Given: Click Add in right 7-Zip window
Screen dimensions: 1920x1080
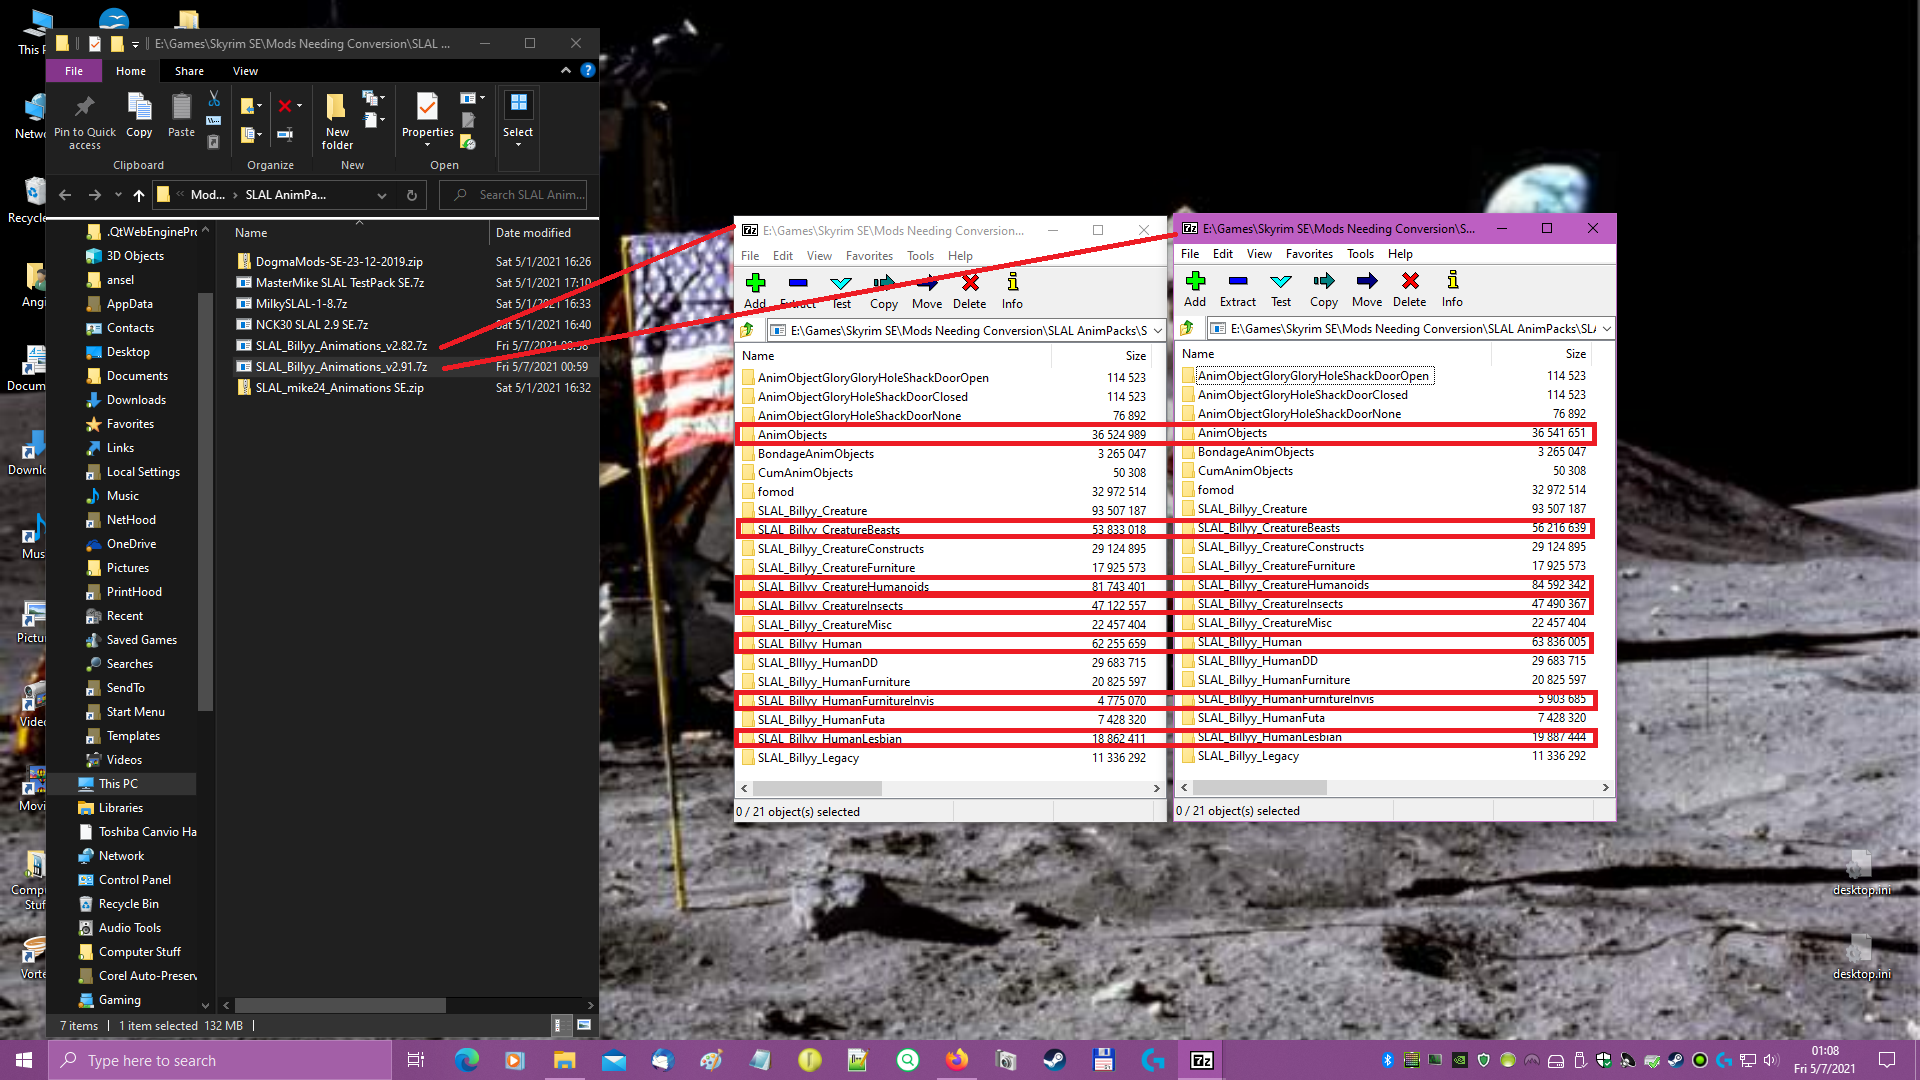Looking at the screenshot, I should [x=1195, y=289].
